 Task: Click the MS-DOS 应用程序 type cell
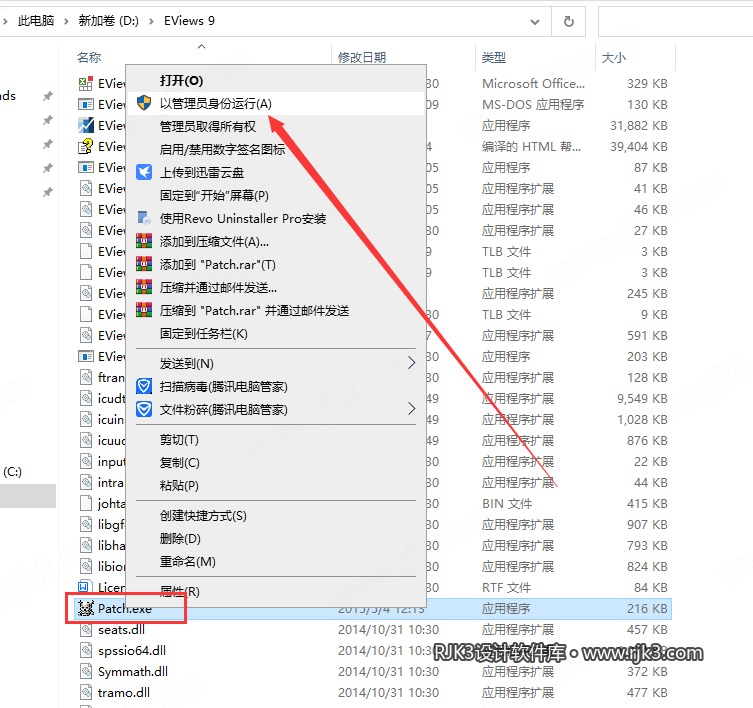(x=533, y=104)
